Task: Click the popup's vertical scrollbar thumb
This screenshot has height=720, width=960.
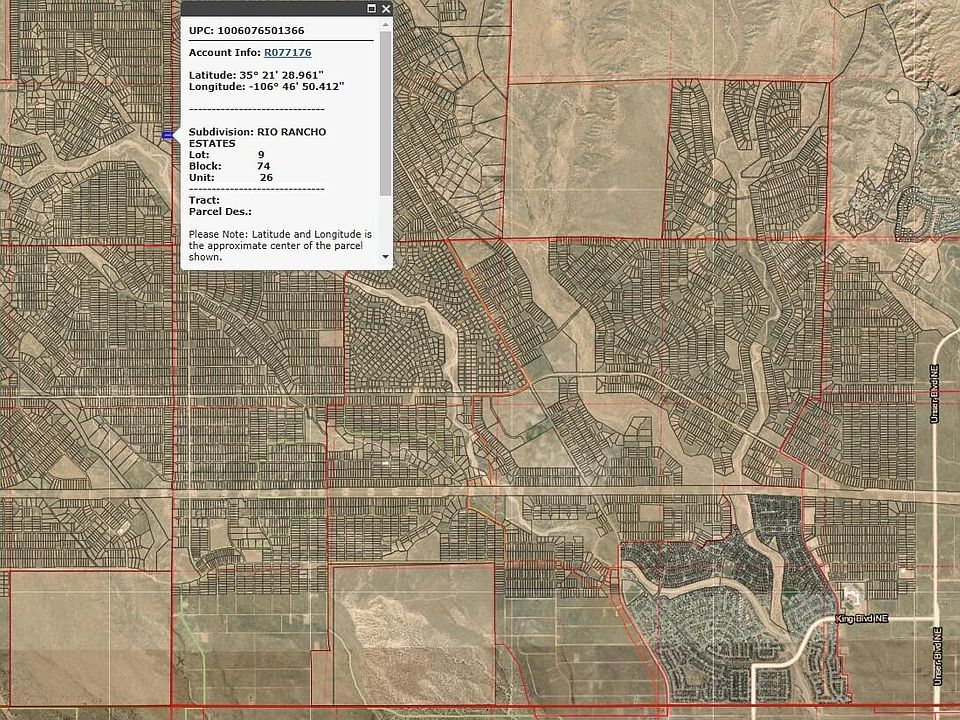Action: tap(386, 110)
